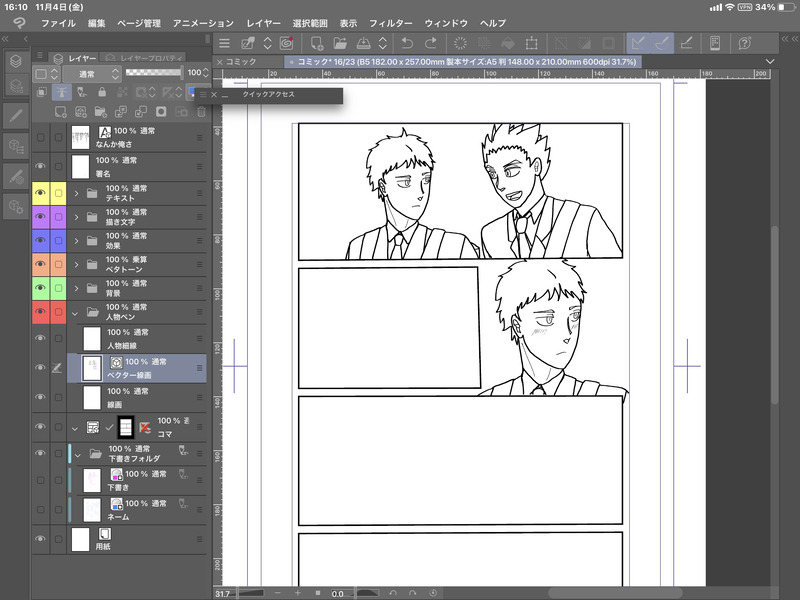
Task: Hide the ベタトーン folder
Action: (x=40, y=264)
